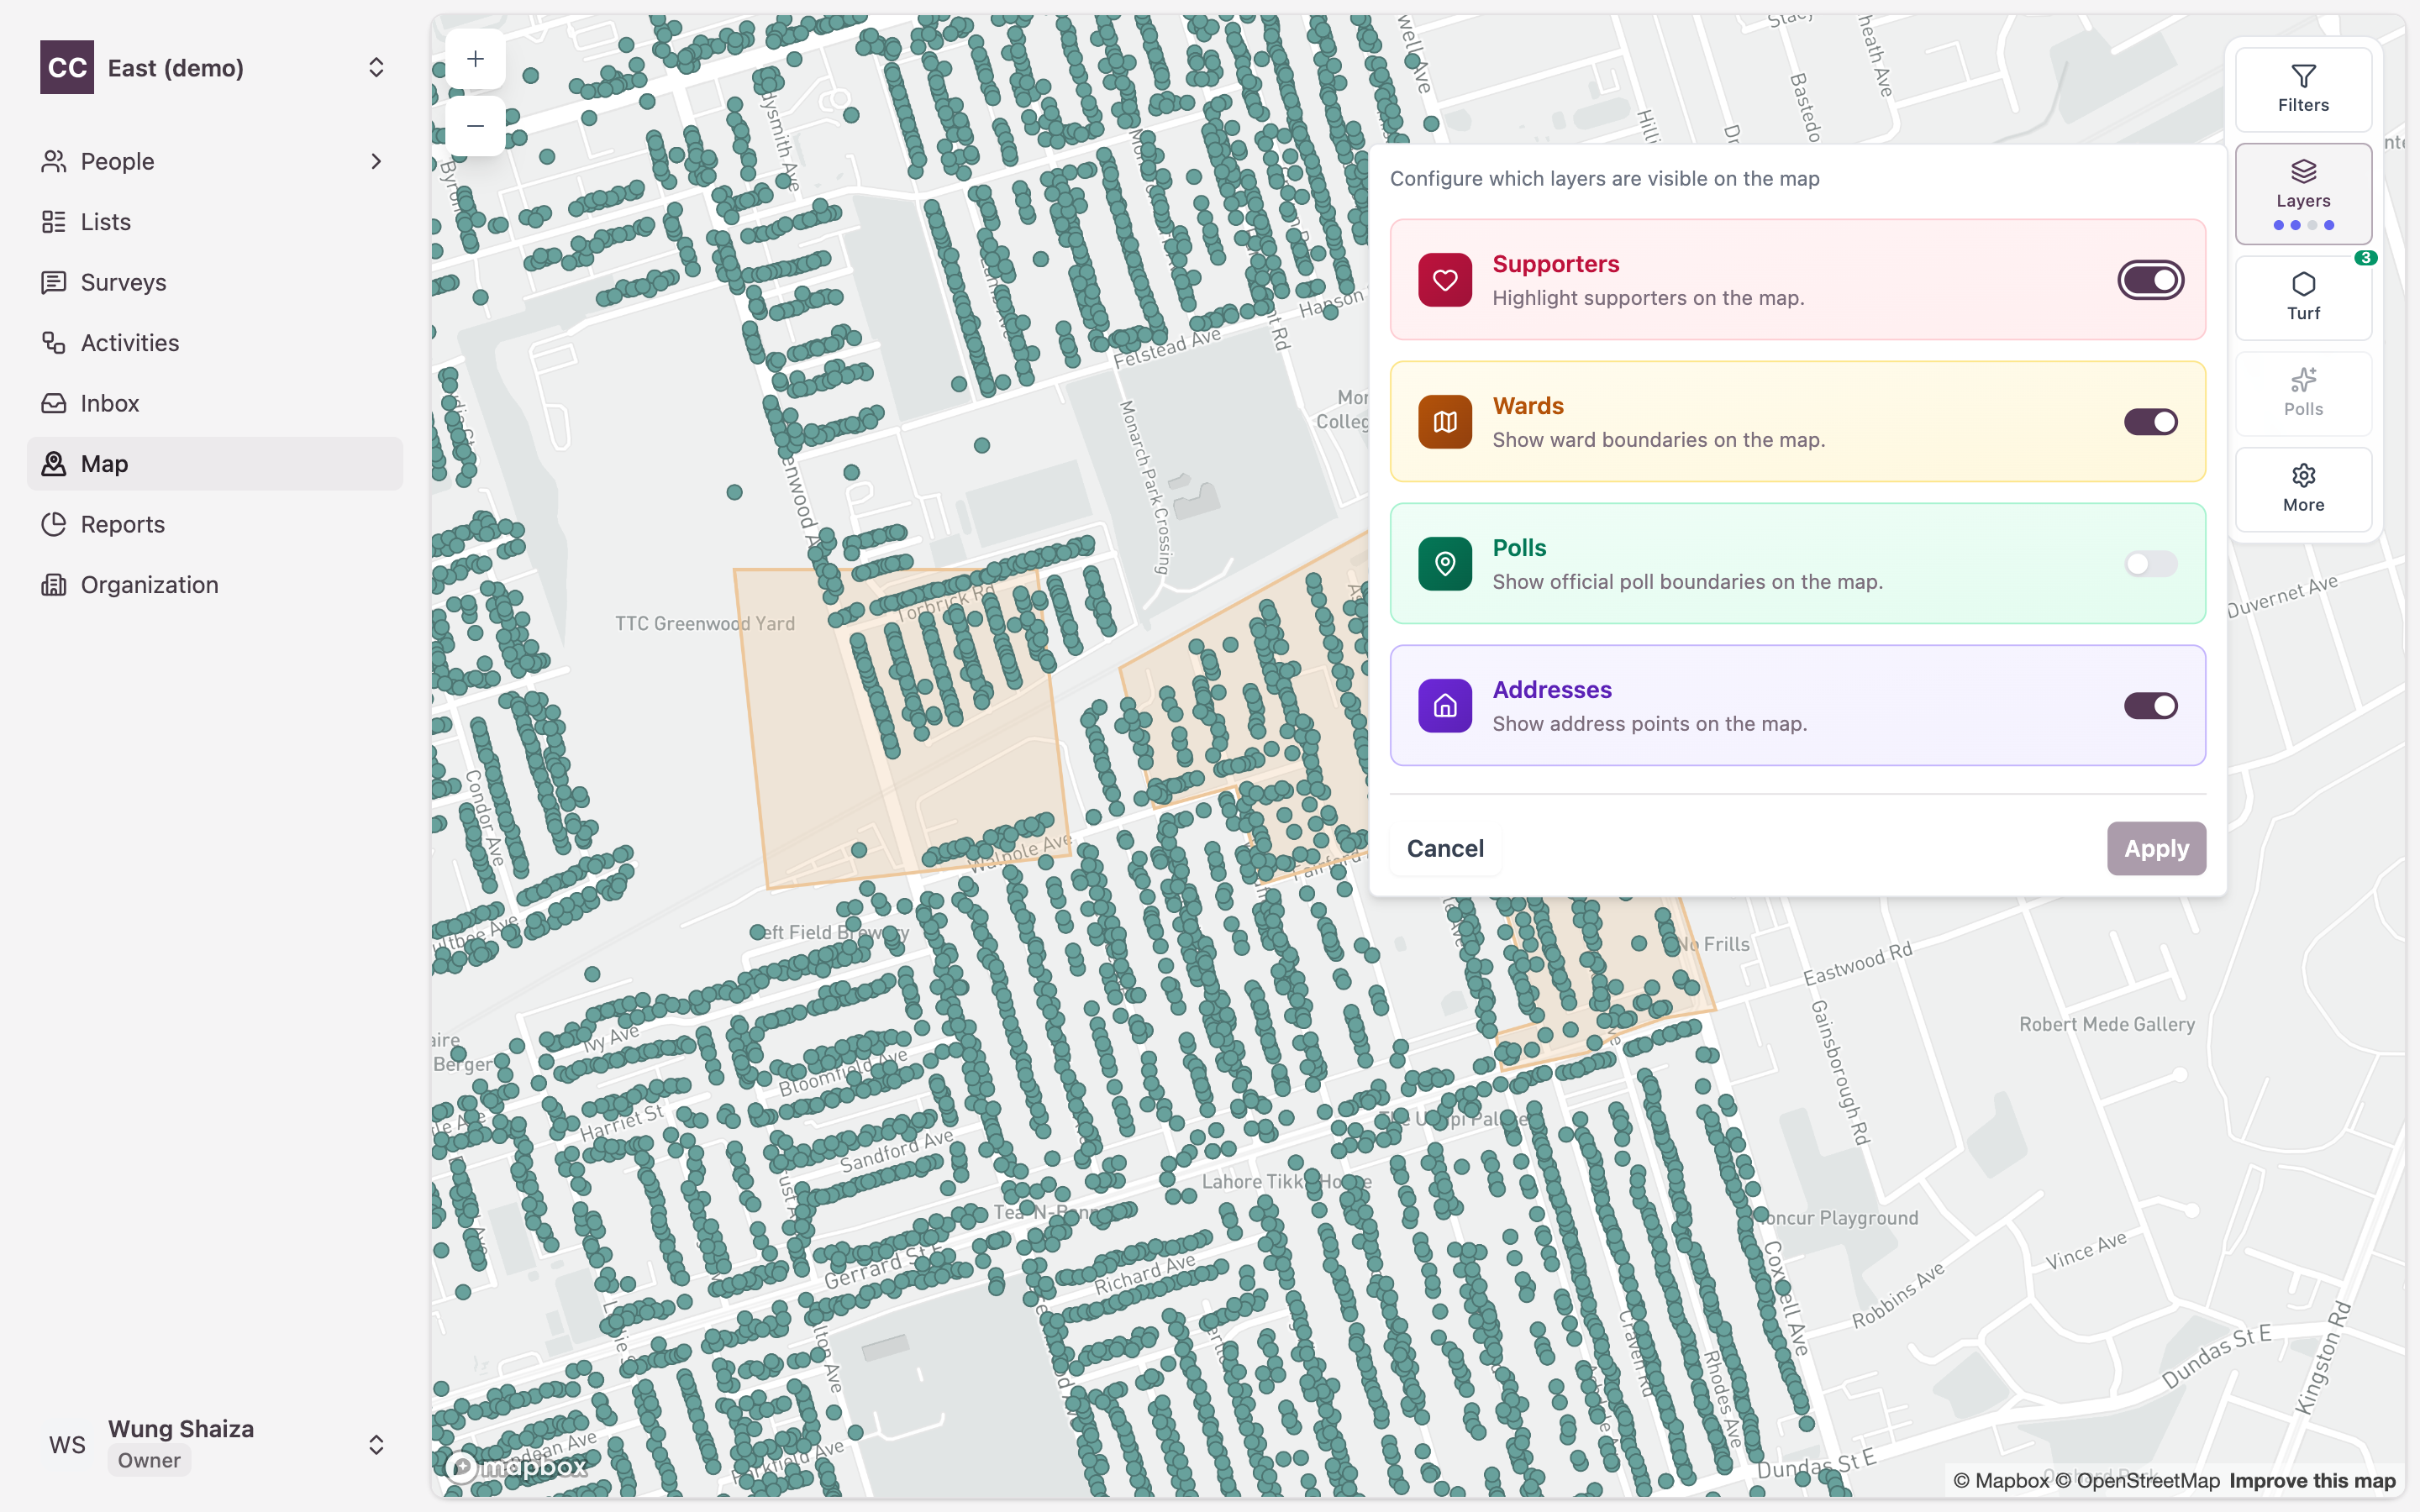
Task: Switch off the Addresses layer toggle
Action: pyautogui.click(x=2150, y=706)
